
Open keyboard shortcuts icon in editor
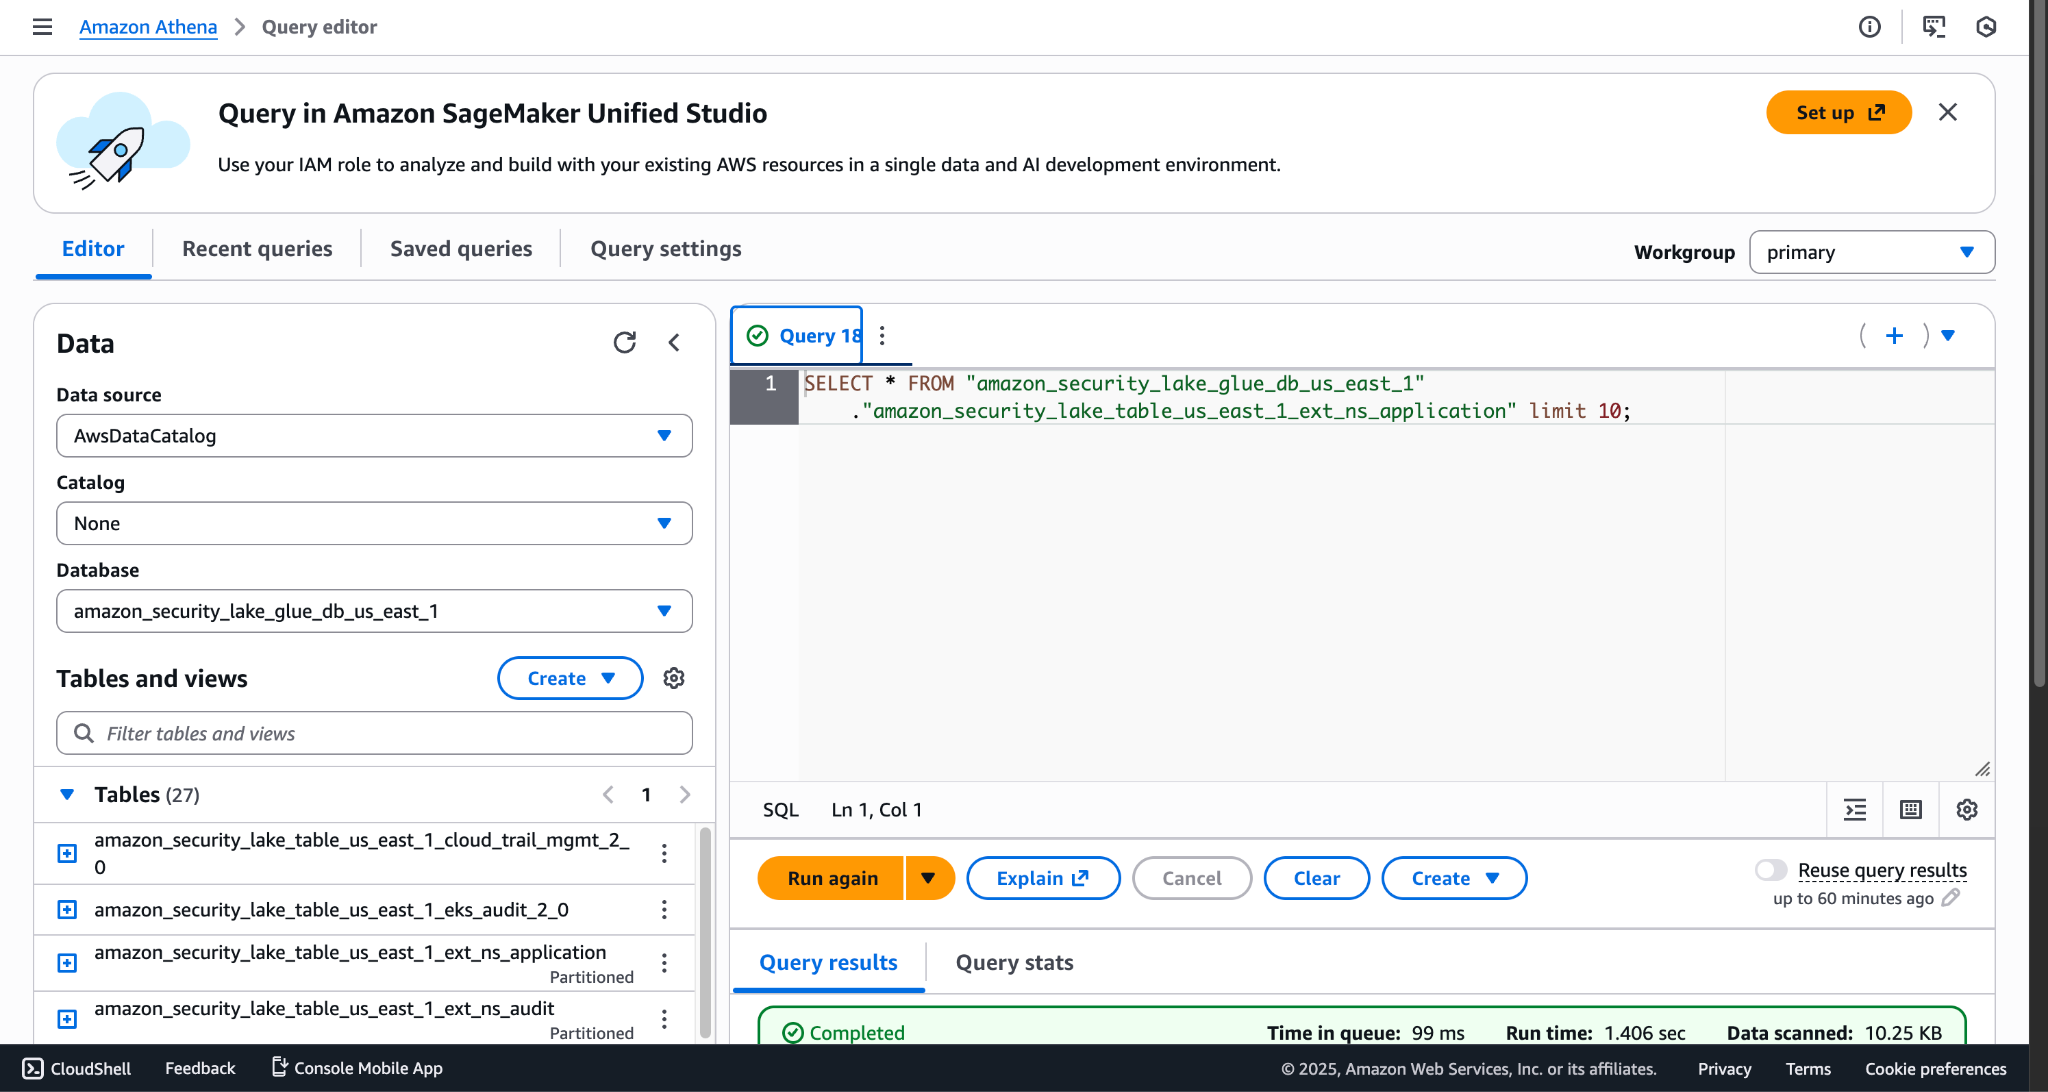[x=1911, y=810]
